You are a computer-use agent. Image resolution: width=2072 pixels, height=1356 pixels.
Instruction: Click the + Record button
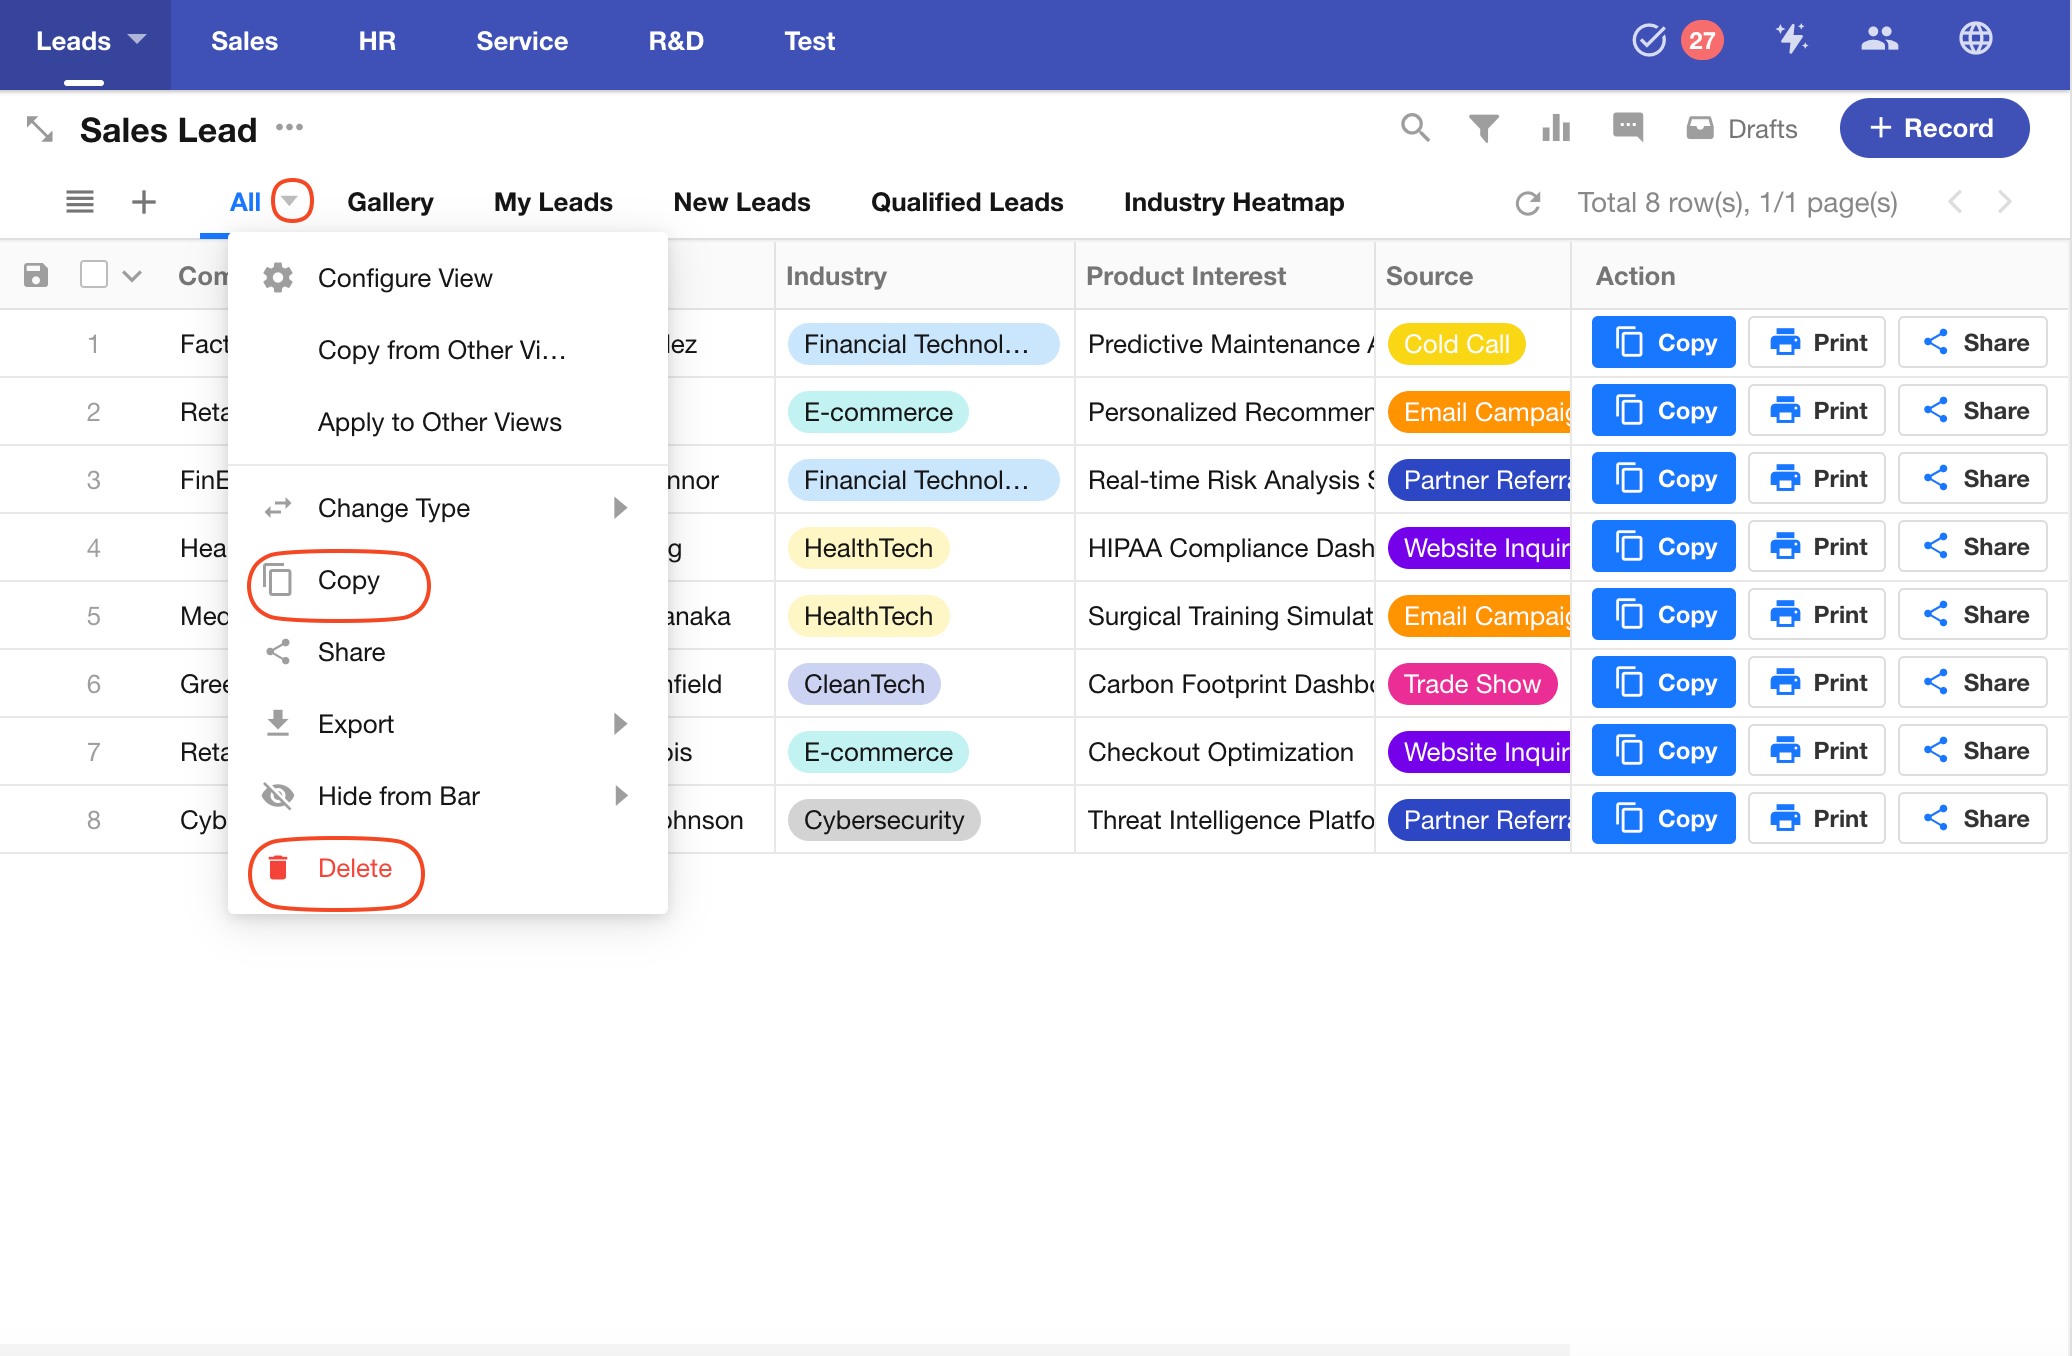point(1933,128)
